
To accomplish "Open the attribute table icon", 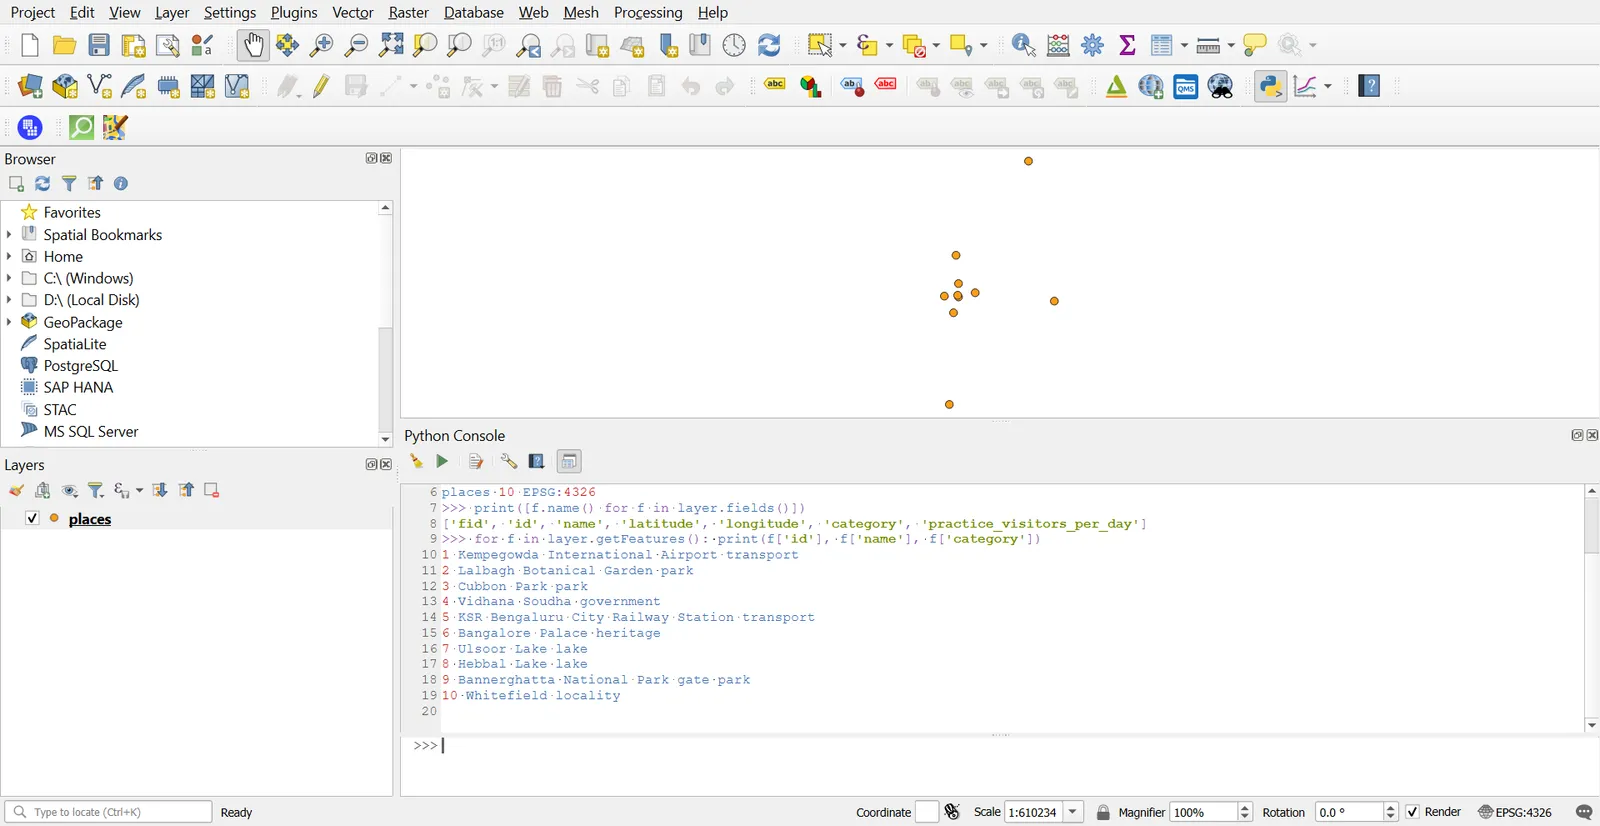I will click(x=1161, y=45).
